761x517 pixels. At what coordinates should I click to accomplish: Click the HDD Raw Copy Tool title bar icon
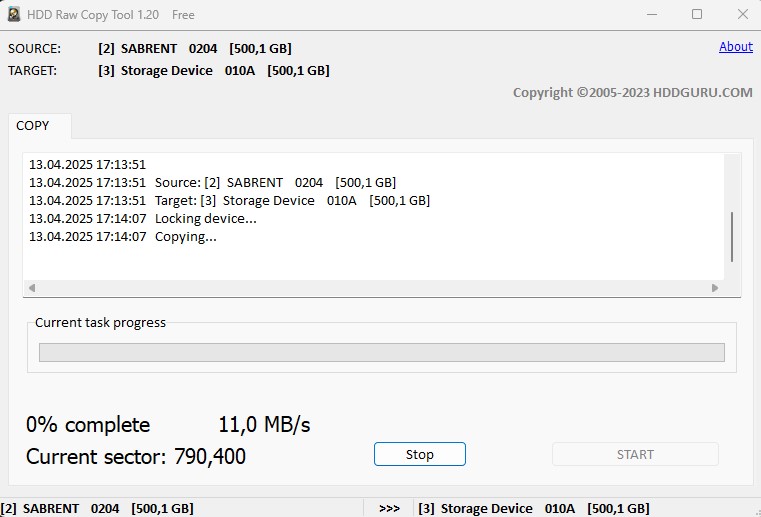pyautogui.click(x=14, y=14)
